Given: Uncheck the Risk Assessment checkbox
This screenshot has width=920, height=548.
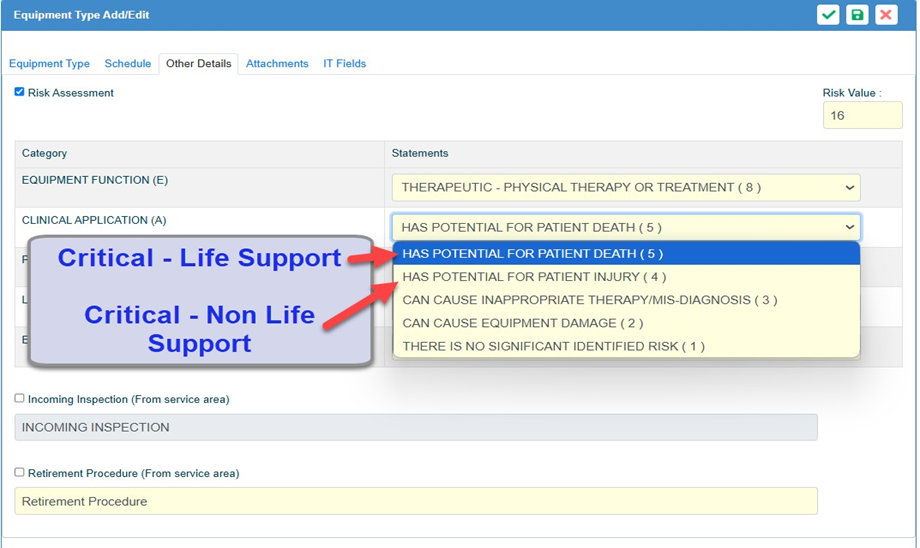Looking at the screenshot, I should 19,92.
